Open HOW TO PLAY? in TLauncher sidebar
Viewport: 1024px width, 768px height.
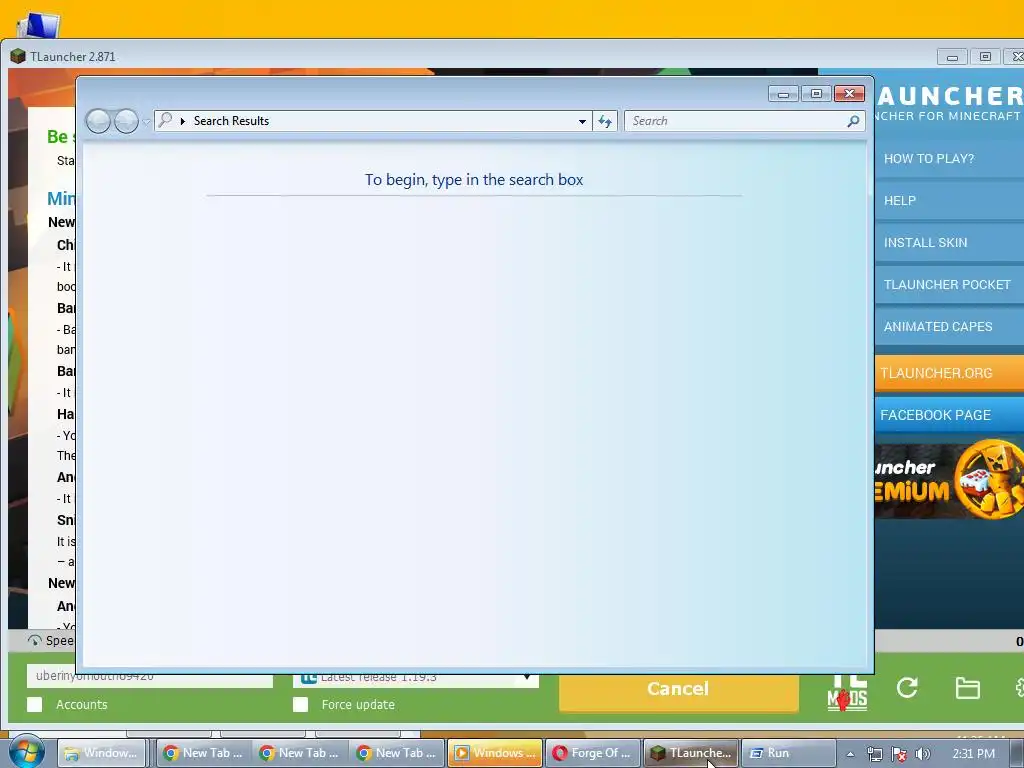point(949,159)
